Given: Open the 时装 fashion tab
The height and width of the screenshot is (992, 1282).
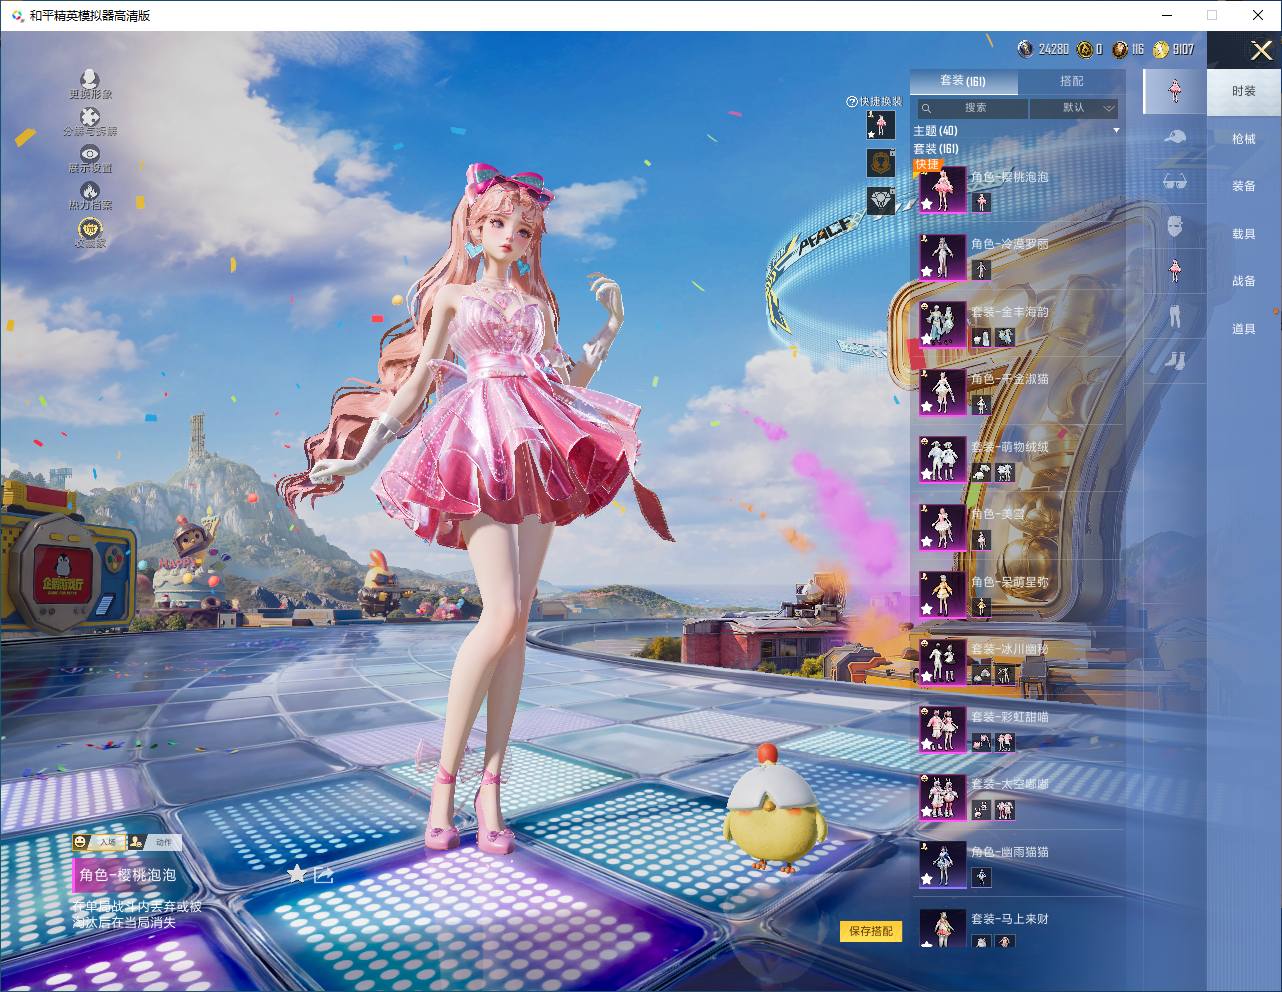Looking at the screenshot, I should tap(1244, 91).
